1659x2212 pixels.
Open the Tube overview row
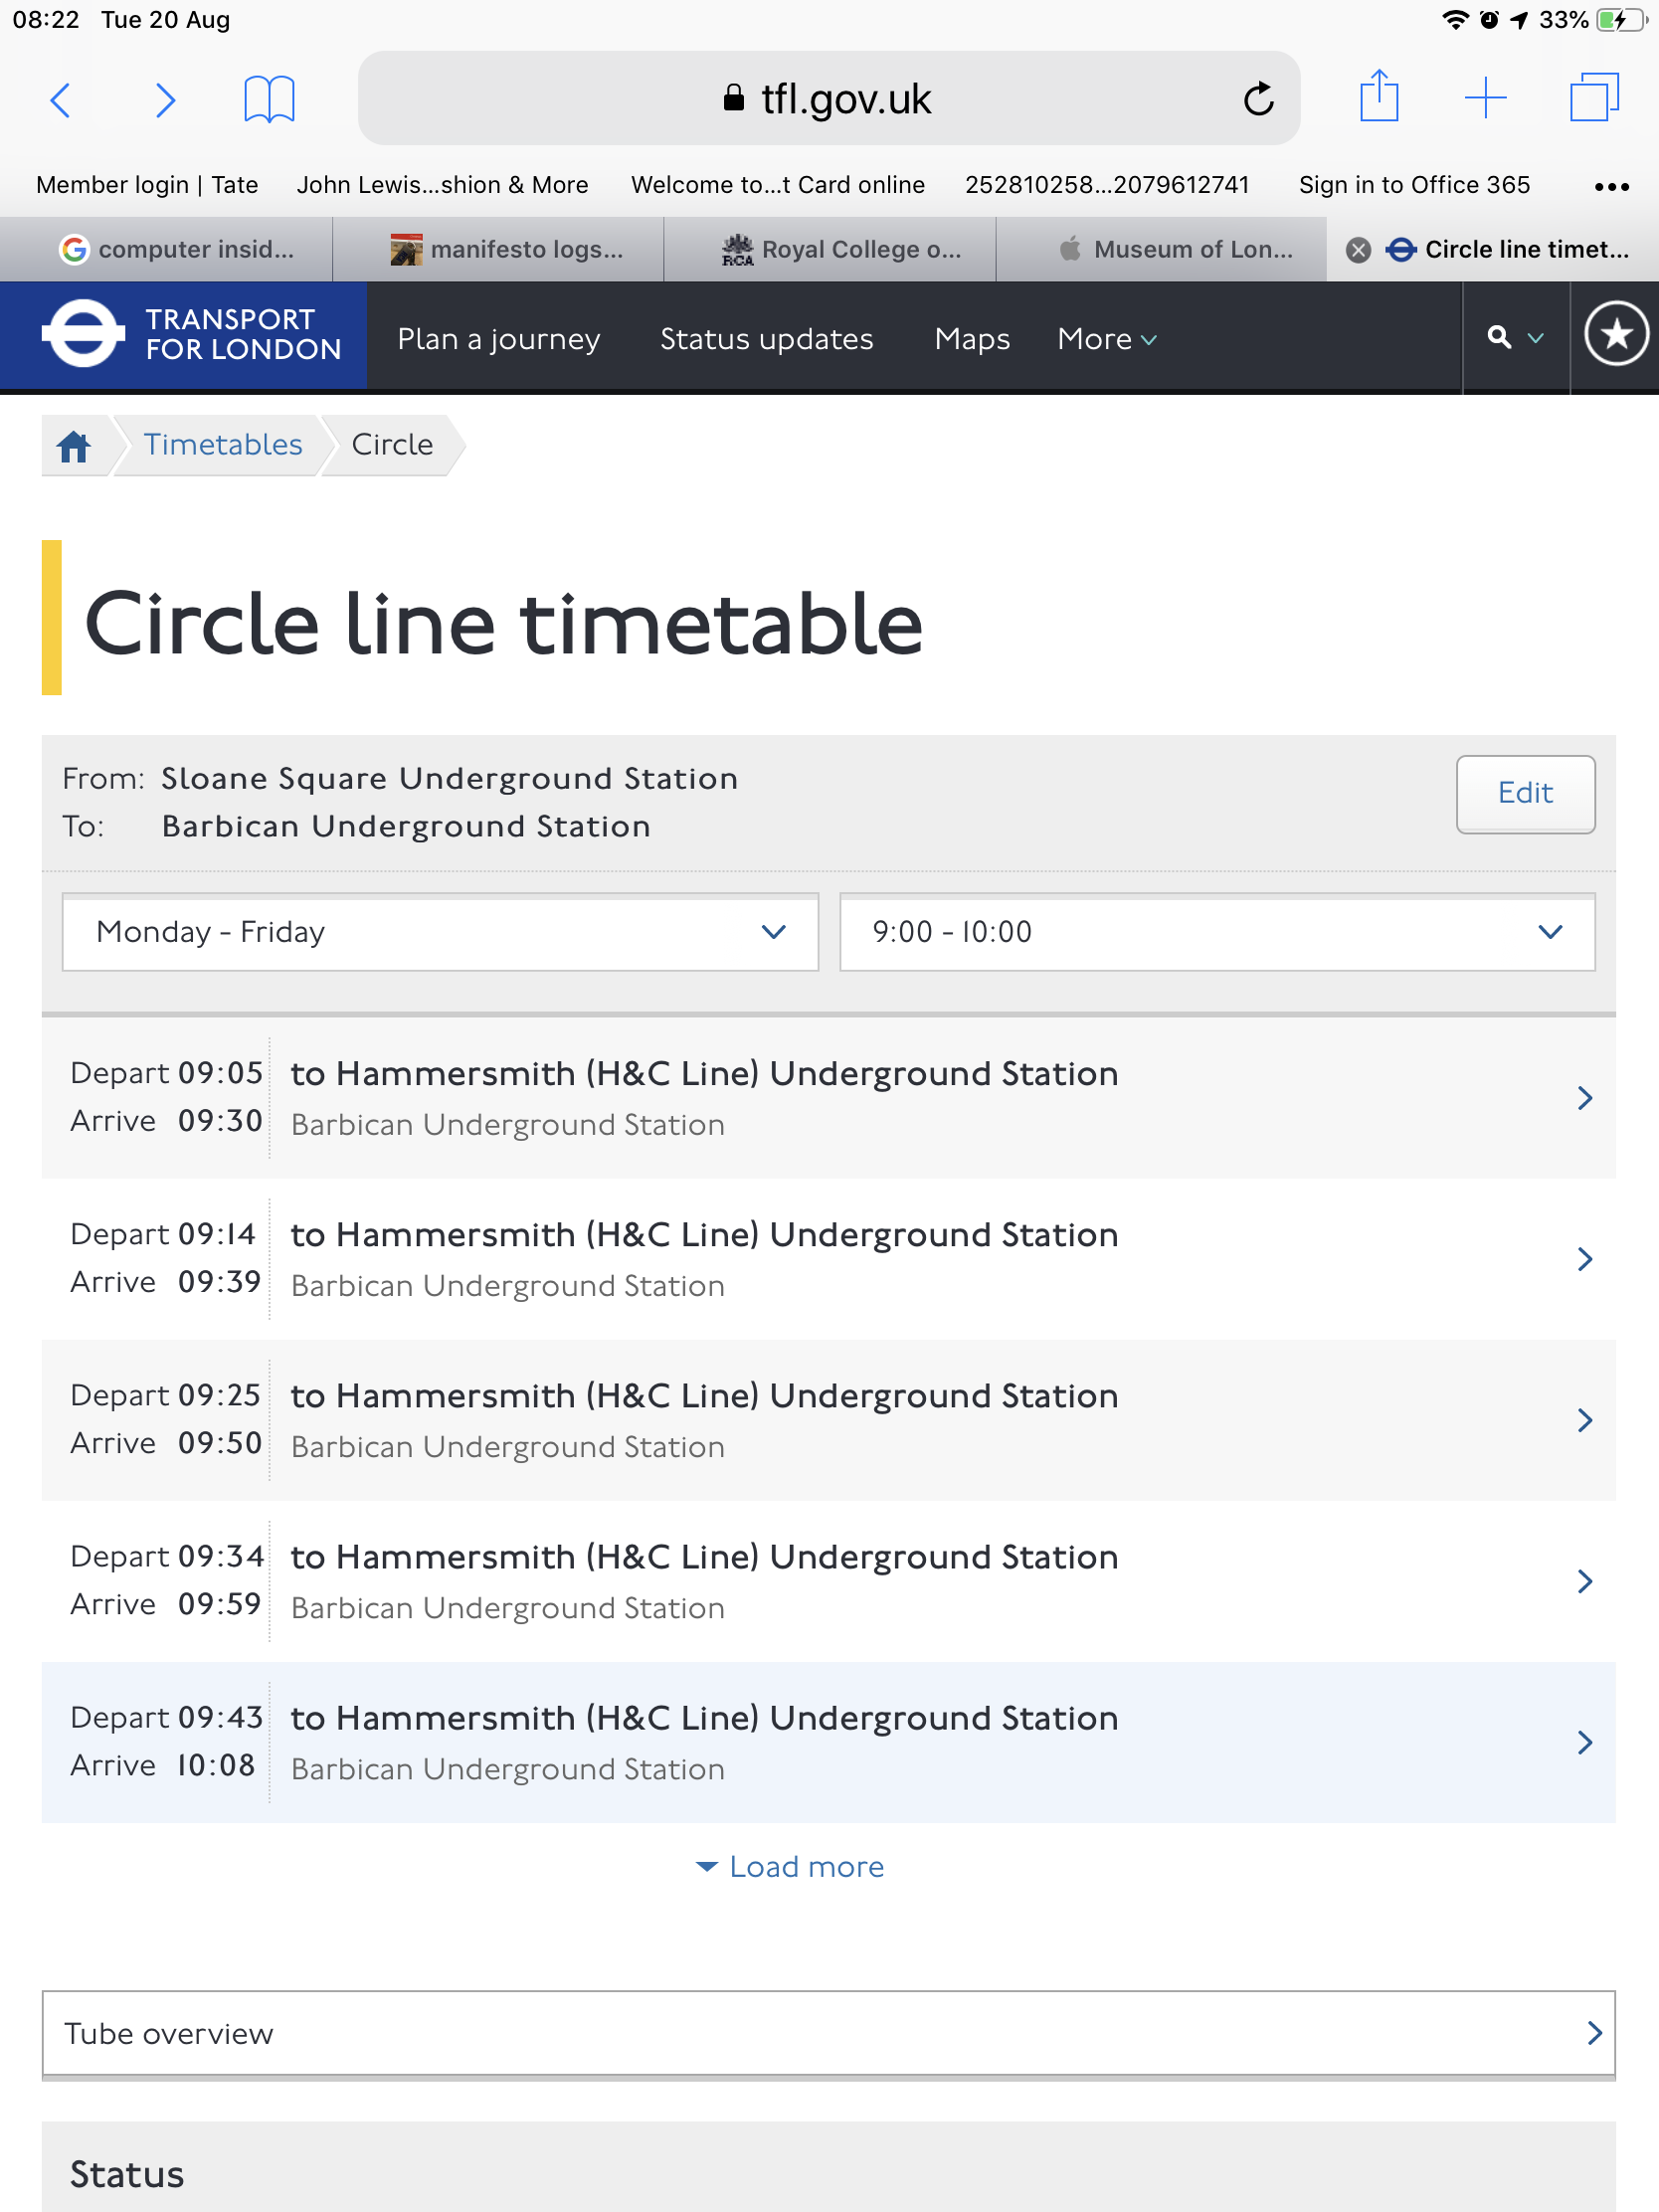click(x=828, y=2034)
